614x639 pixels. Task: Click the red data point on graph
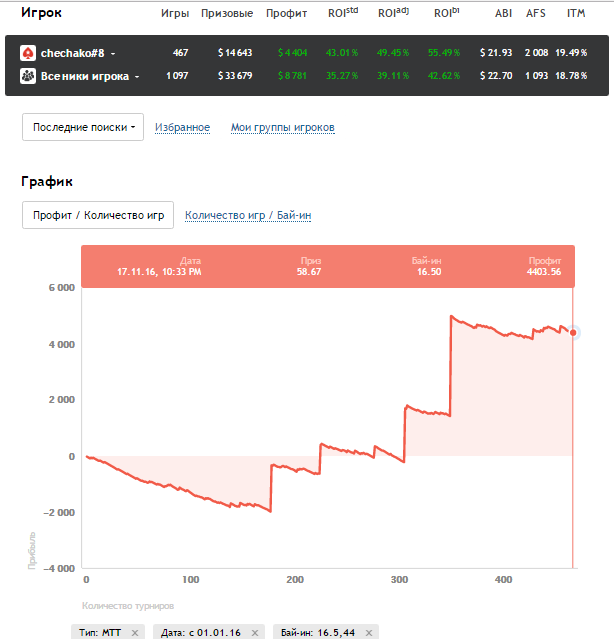click(x=573, y=332)
